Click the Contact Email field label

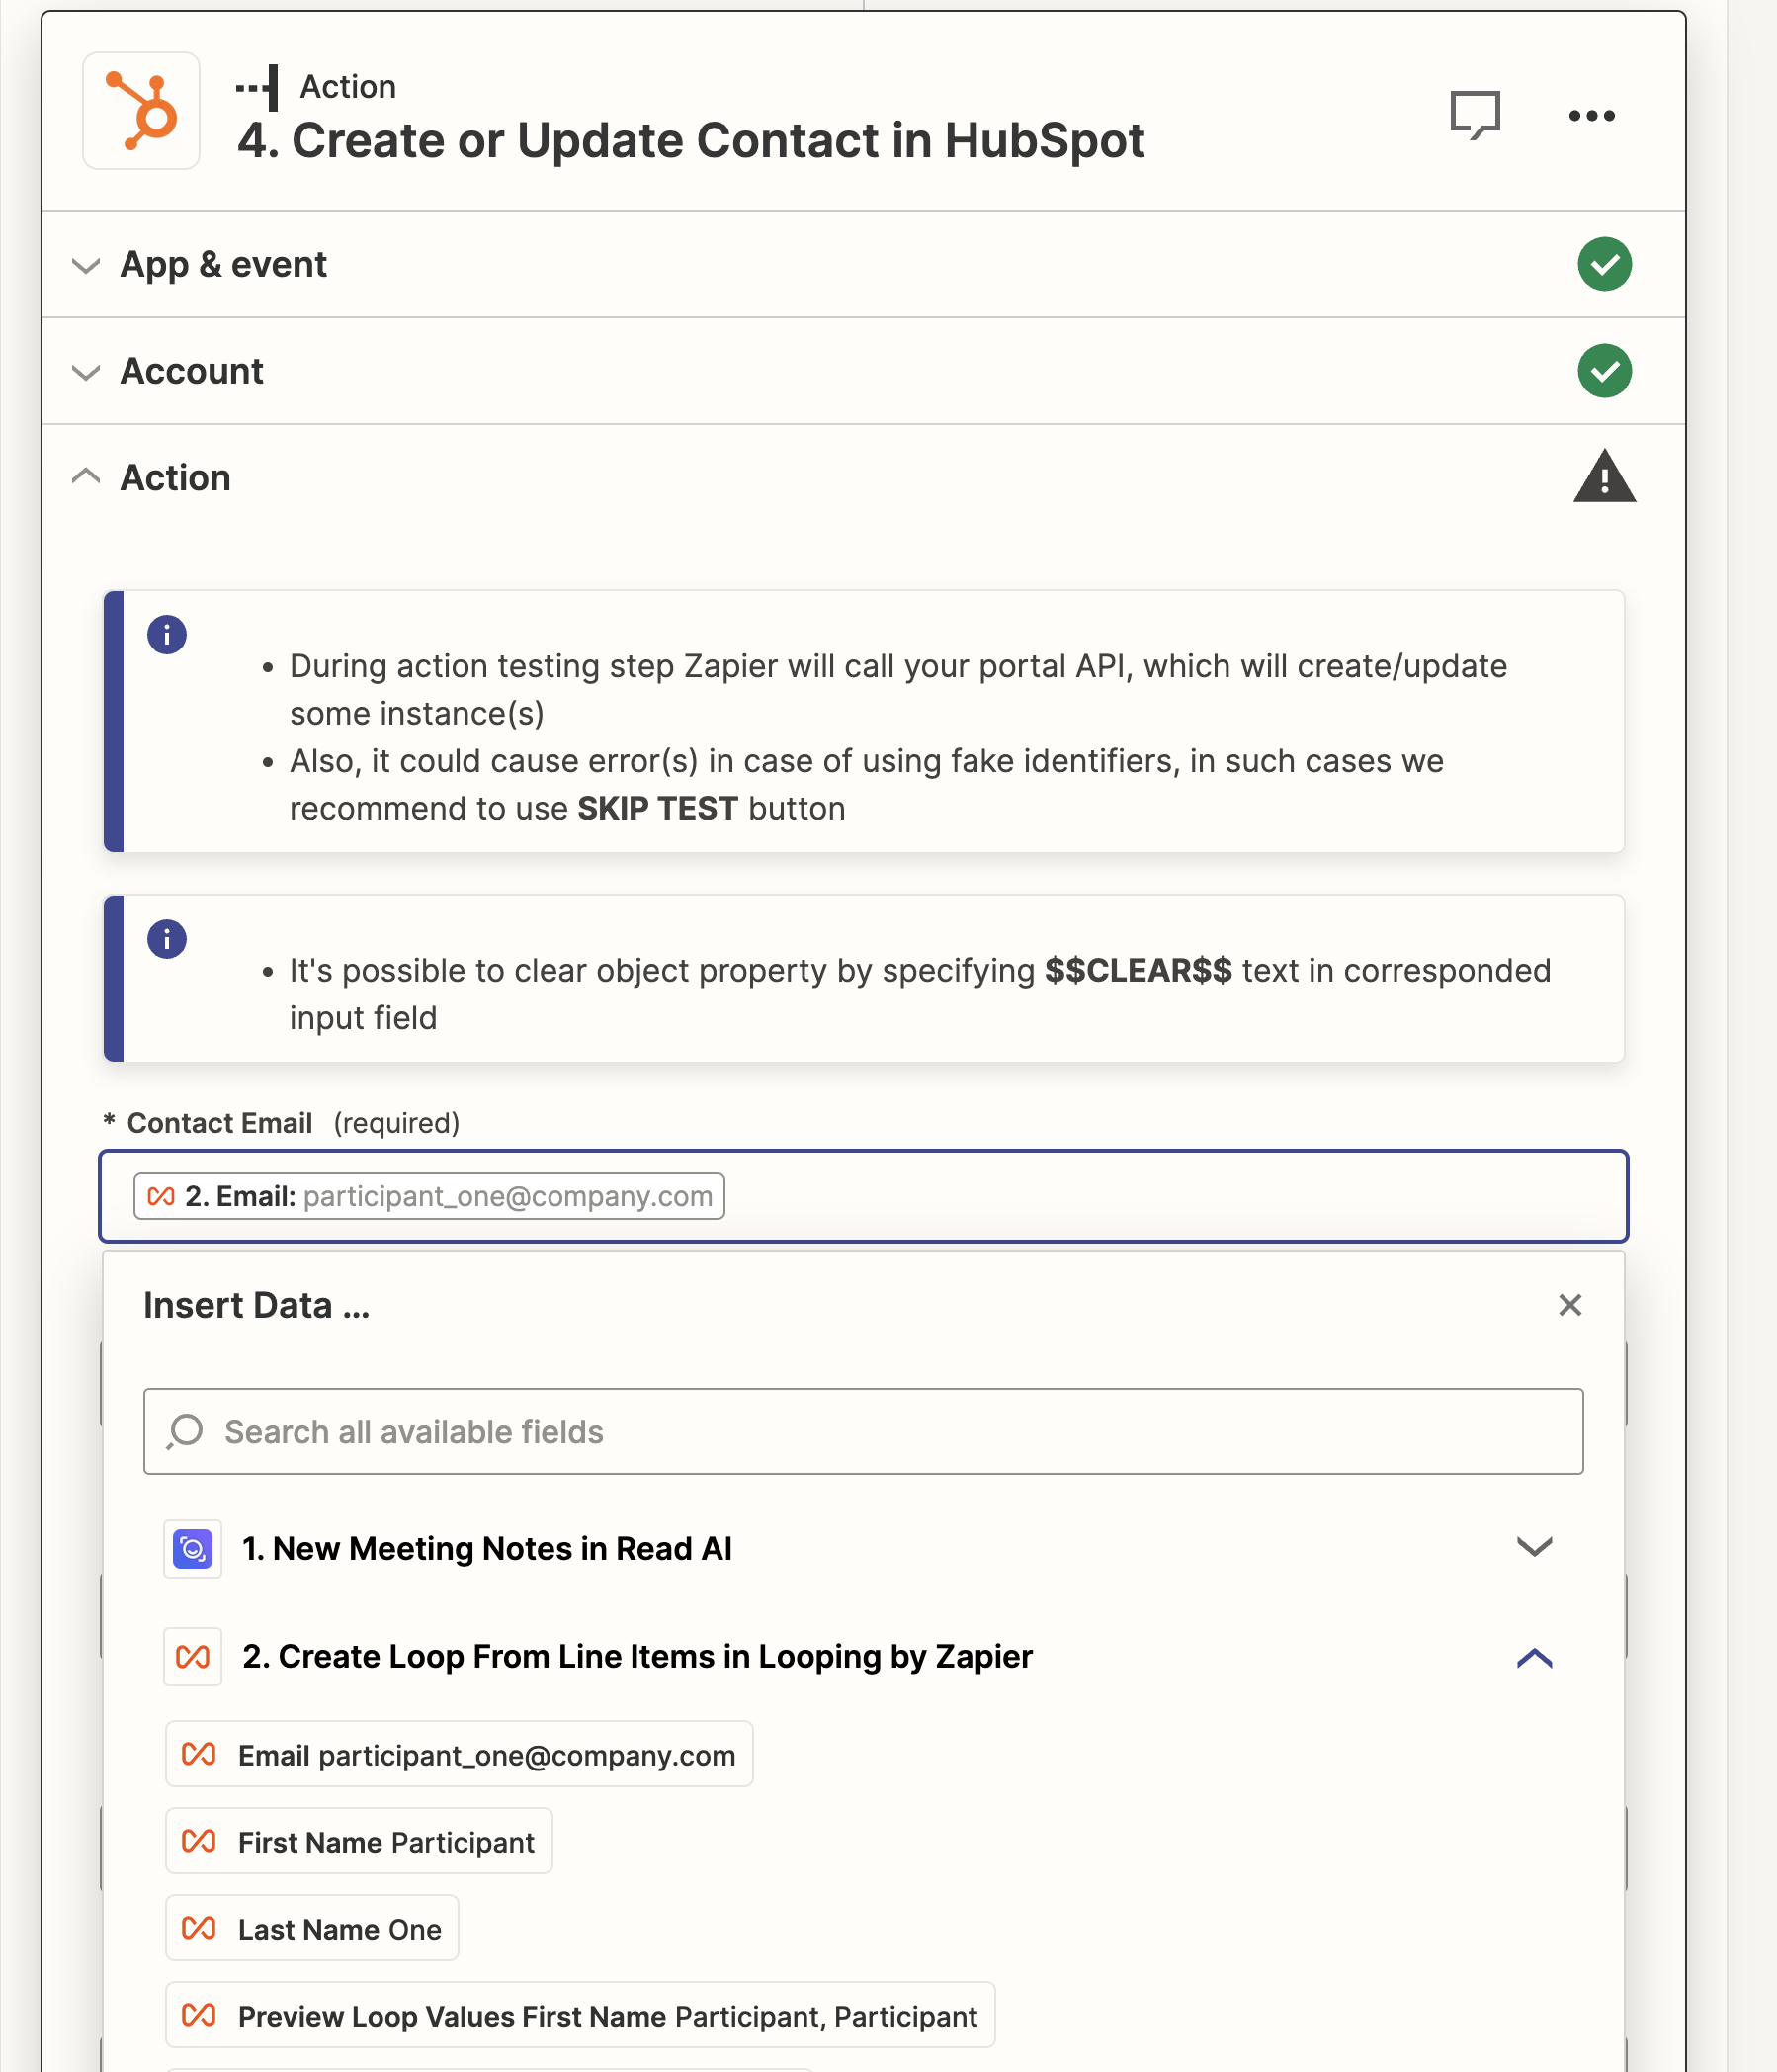220,1123
